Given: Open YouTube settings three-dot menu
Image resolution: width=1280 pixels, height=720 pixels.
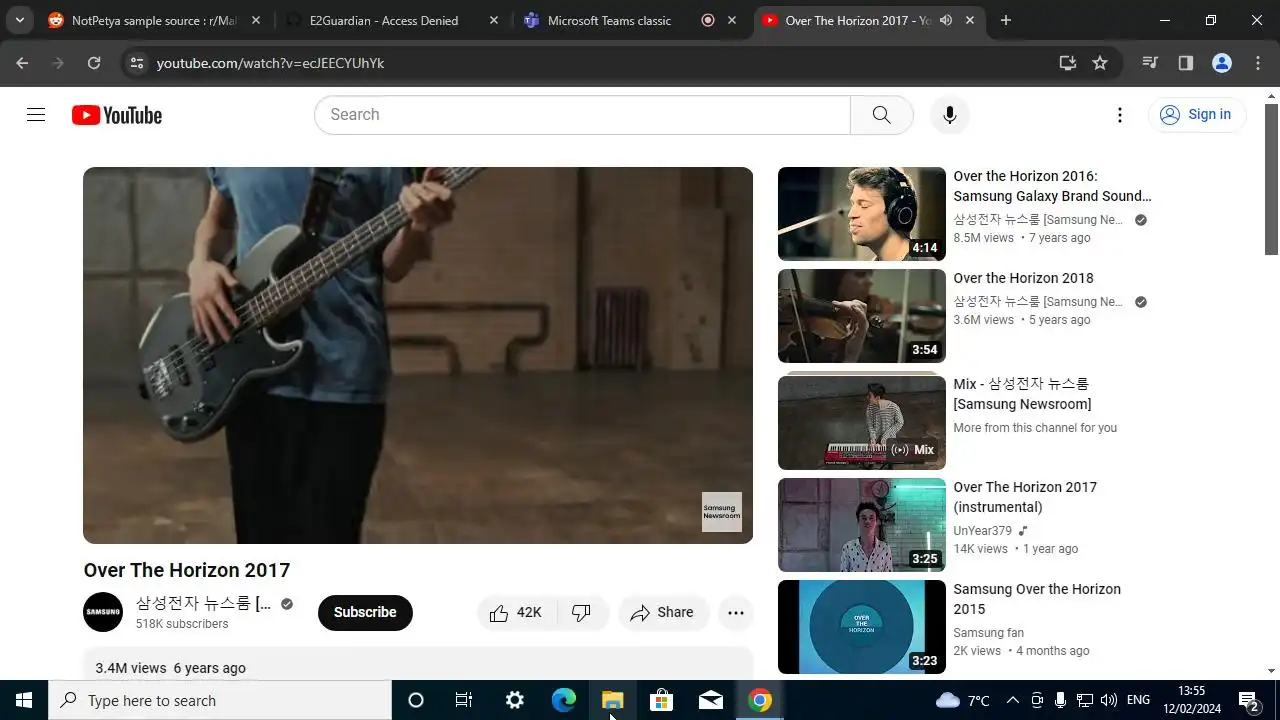Looking at the screenshot, I should 1120,115.
